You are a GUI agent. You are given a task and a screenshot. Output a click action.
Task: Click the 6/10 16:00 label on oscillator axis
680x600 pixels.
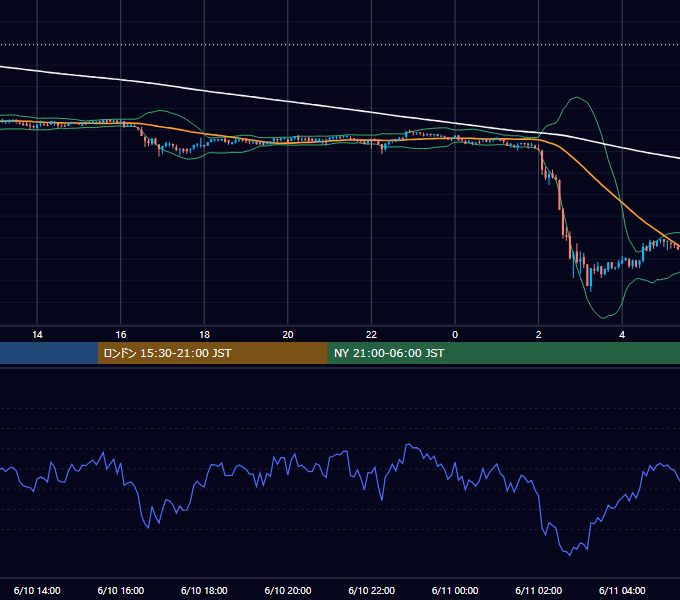(121, 590)
